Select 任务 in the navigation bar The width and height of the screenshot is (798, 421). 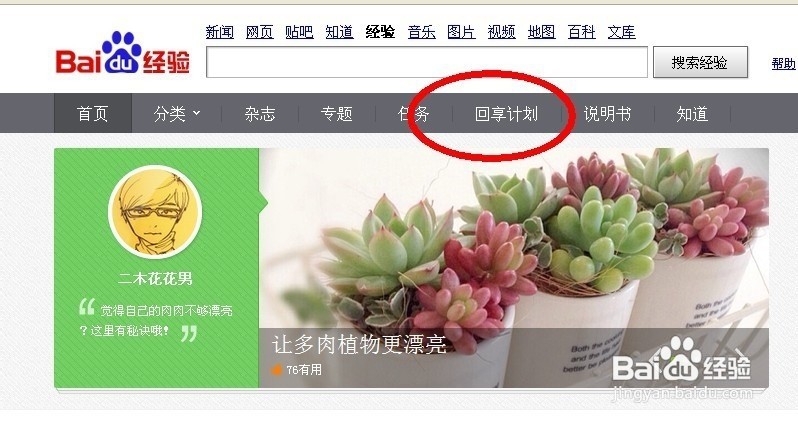coord(413,114)
